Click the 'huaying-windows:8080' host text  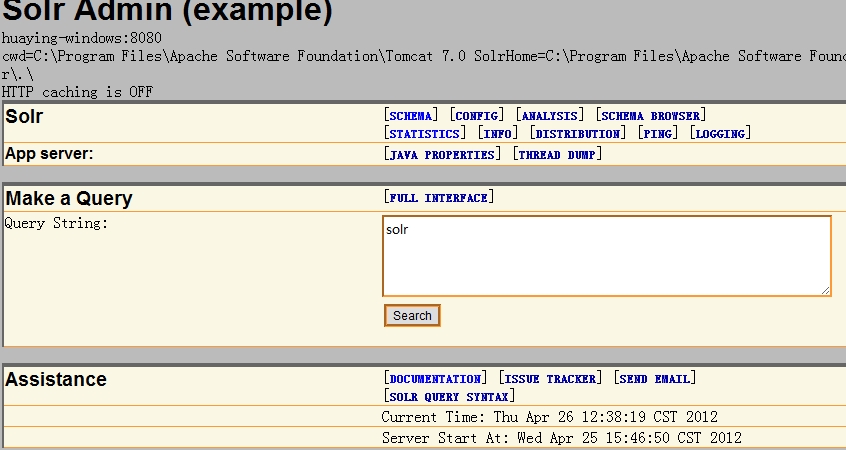(x=81, y=38)
